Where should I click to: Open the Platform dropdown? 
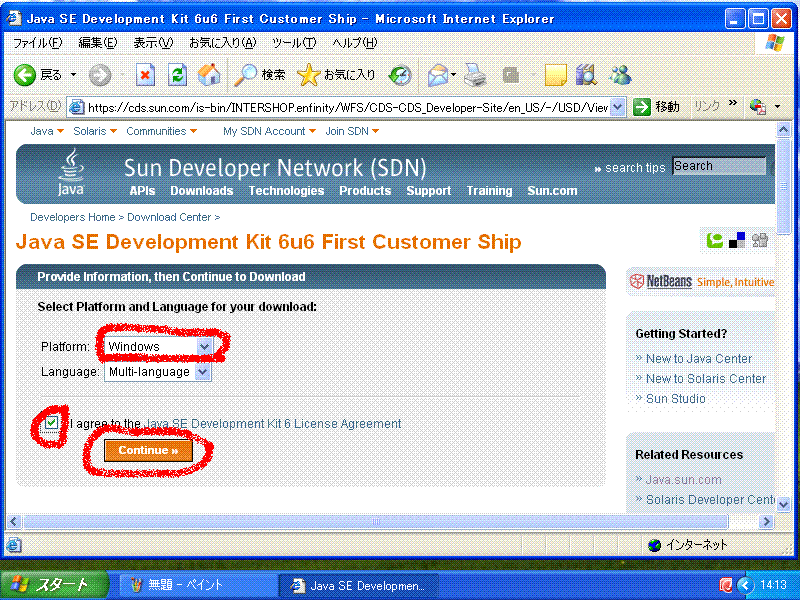(x=157, y=346)
